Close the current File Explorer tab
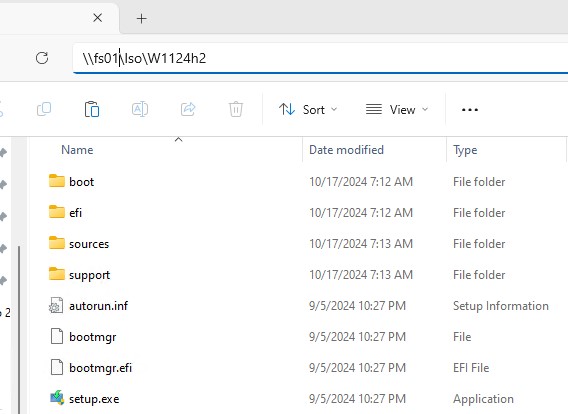The height and width of the screenshot is (414, 568). pyautogui.click(x=97, y=18)
